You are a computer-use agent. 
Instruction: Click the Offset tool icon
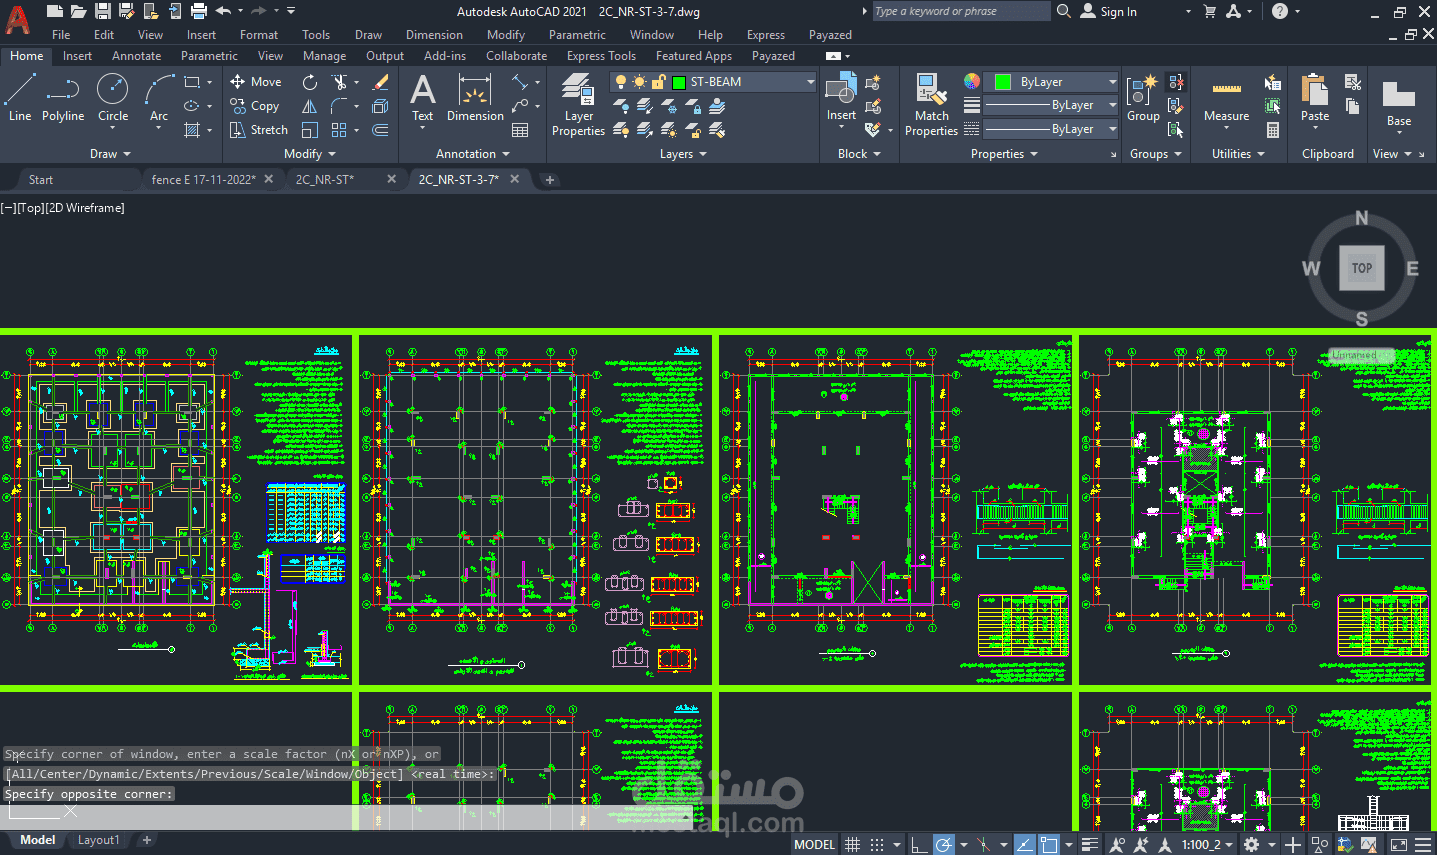[x=380, y=130]
